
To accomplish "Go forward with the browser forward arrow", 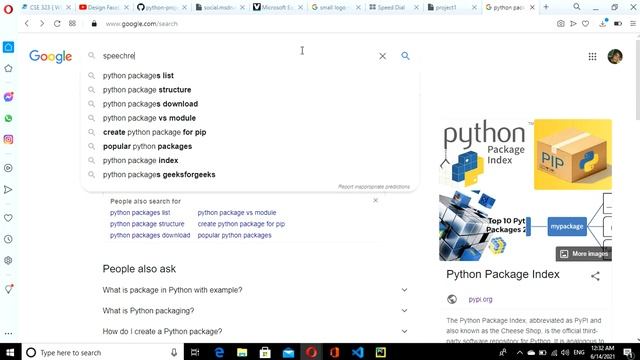I will pos(42,24).
